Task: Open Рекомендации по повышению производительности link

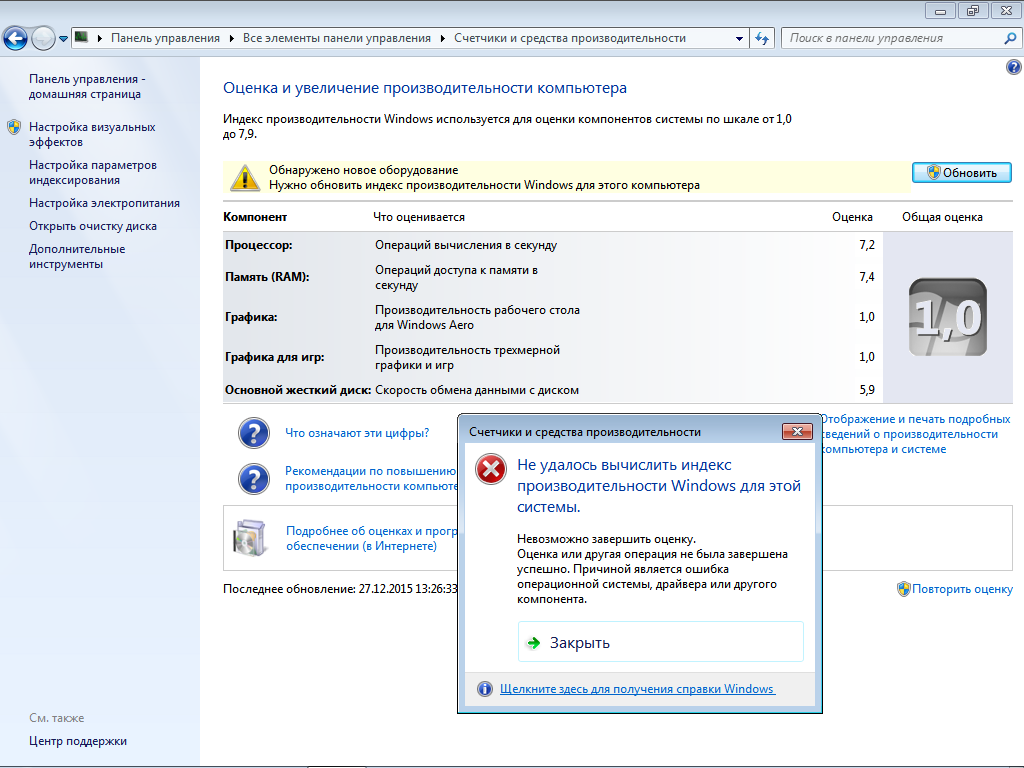Action: tap(371, 478)
